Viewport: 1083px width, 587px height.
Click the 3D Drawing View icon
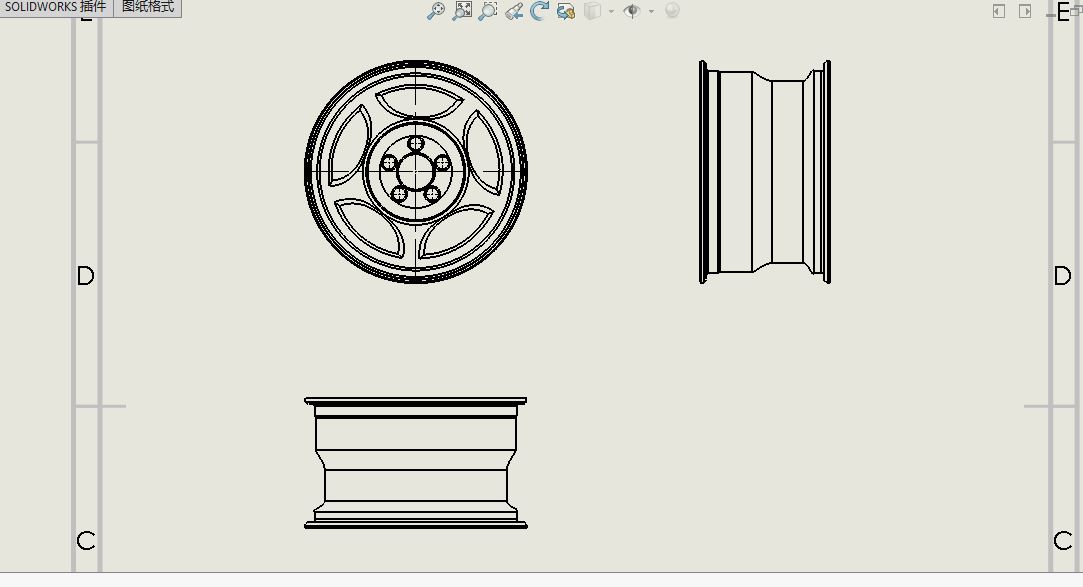point(566,10)
